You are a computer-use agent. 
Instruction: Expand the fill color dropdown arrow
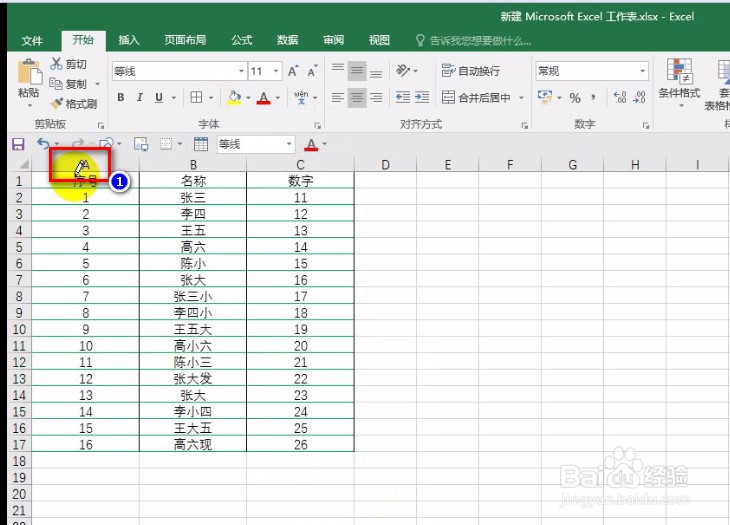click(x=248, y=97)
